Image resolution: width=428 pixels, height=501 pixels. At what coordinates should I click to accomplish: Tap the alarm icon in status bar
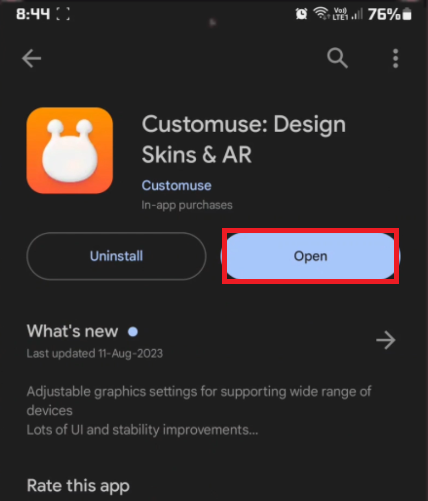click(x=301, y=14)
